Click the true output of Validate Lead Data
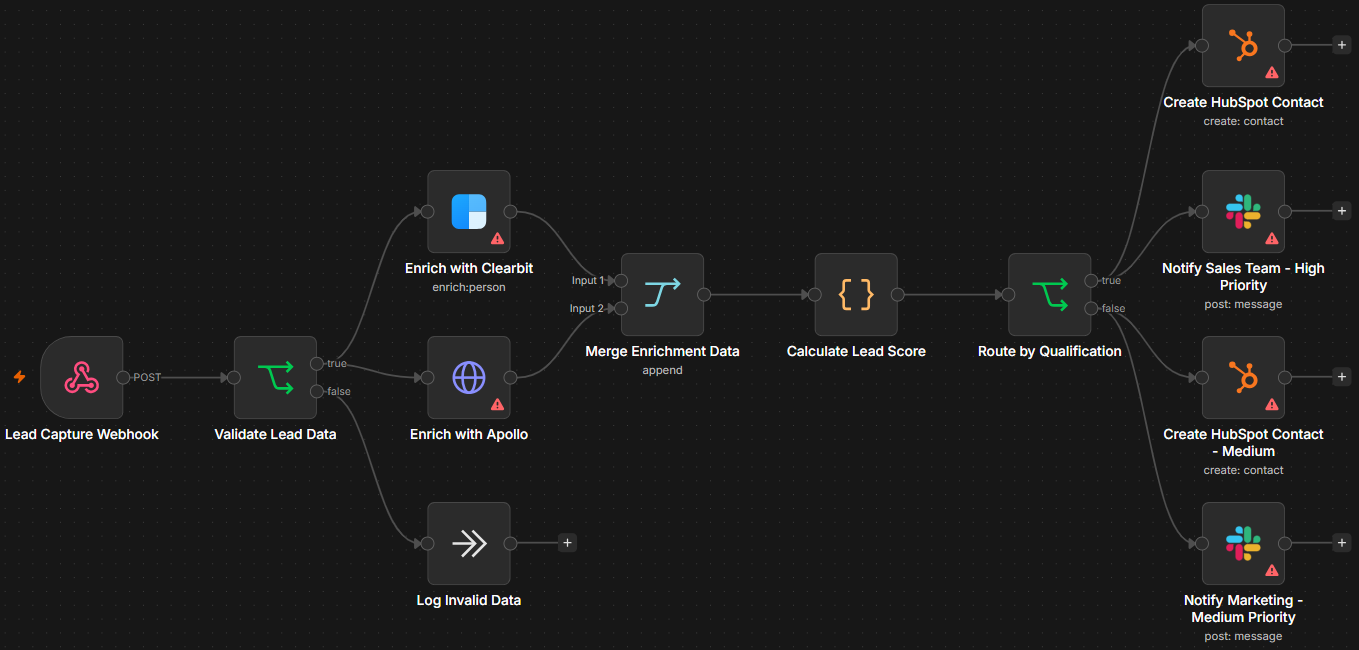Viewport: 1359px width, 650px height. click(x=317, y=364)
